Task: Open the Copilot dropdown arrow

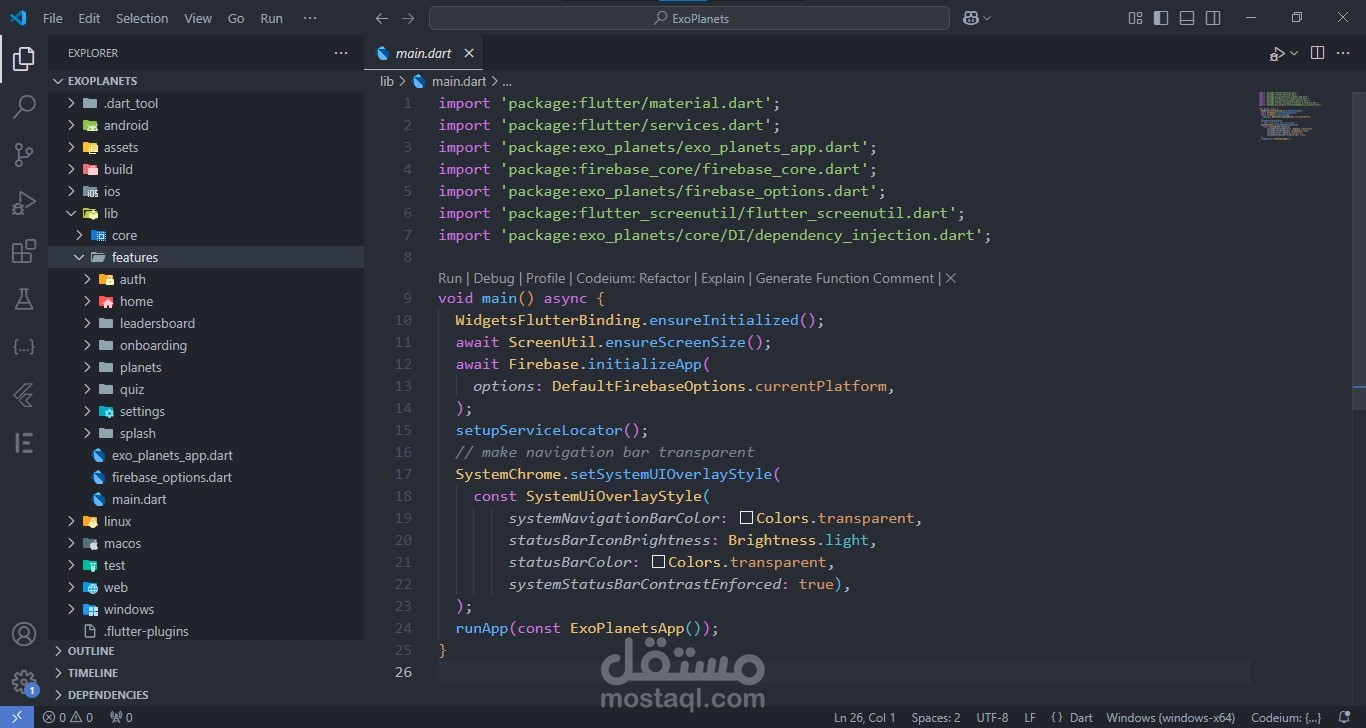Action: pyautogui.click(x=987, y=18)
